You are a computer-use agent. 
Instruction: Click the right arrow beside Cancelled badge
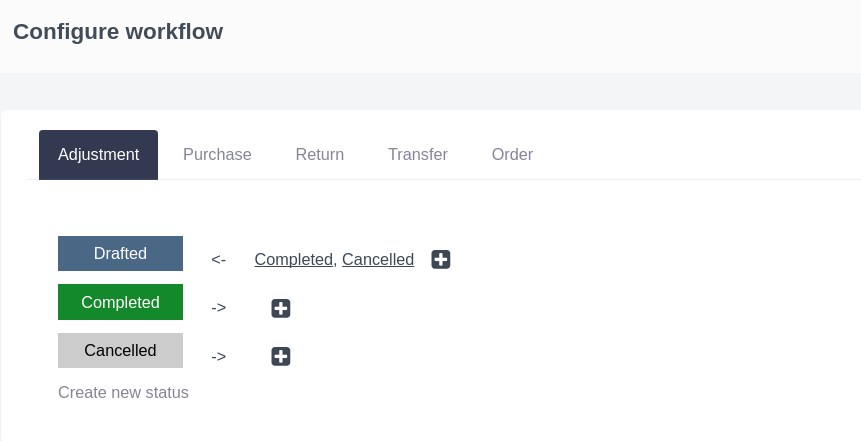pyautogui.click(x=219, y=356)
